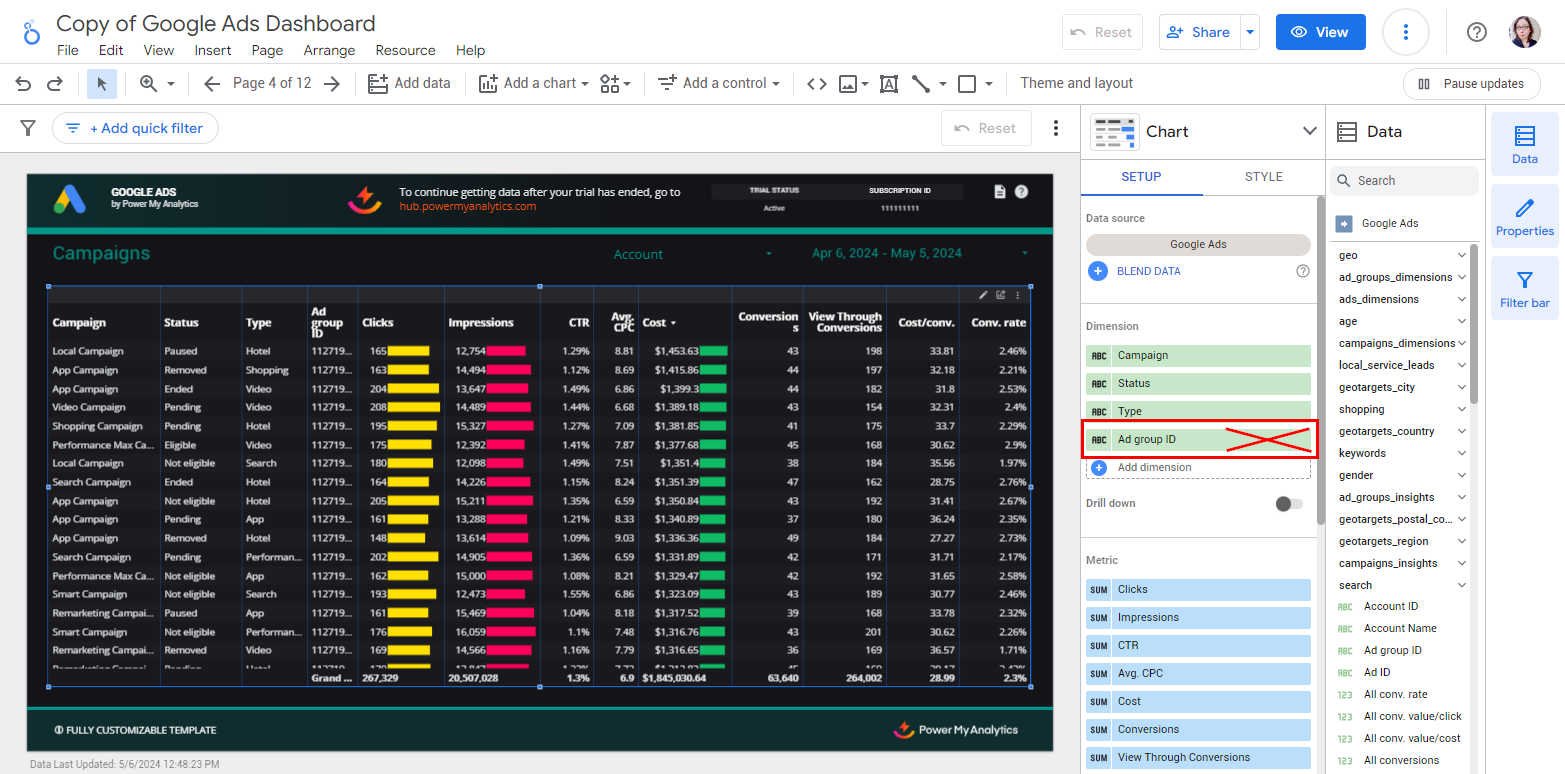Image resolution: width=1565 pixels, height=774 pixels.
Task: Click the BLEND DATA link
Action: click(1148, 271)
